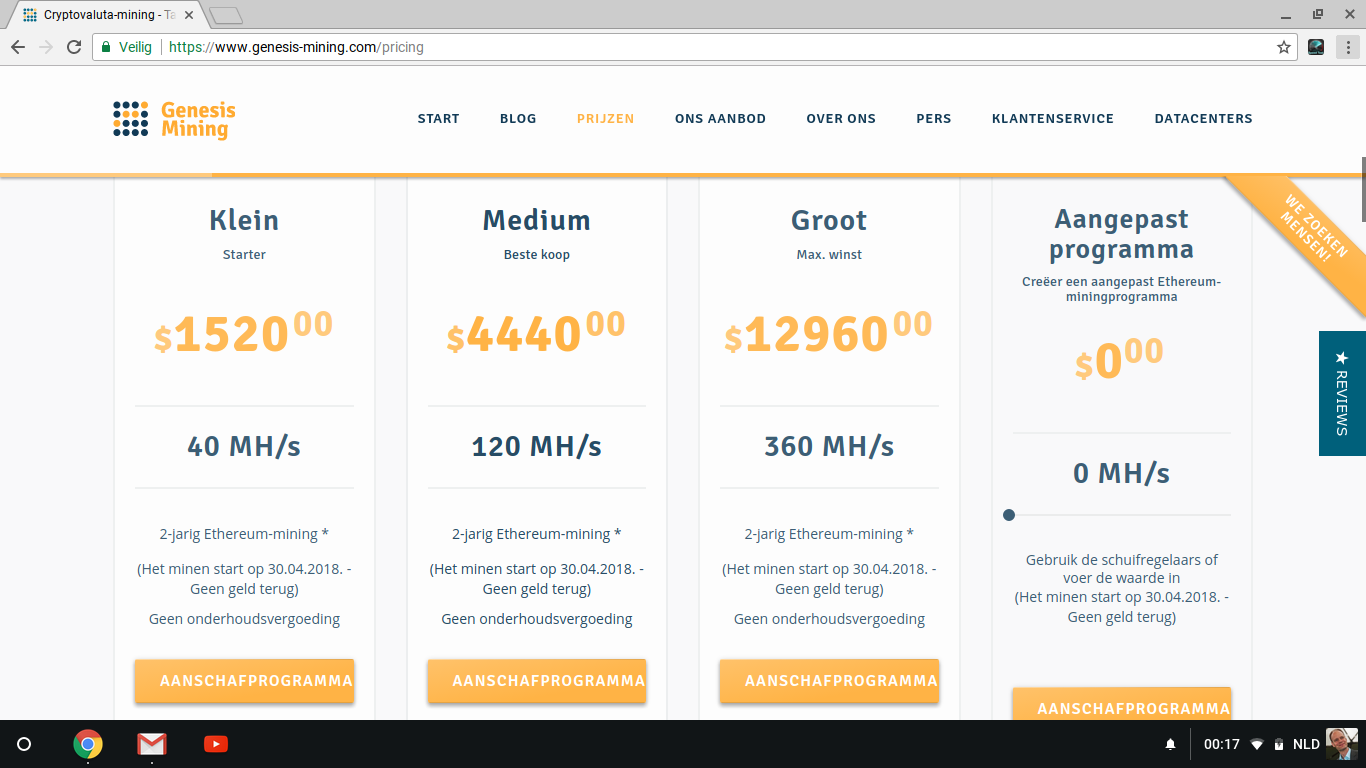Open Gmail from the shelf
Viewport: 1366px width, 768px height.
tap(152, 744)
